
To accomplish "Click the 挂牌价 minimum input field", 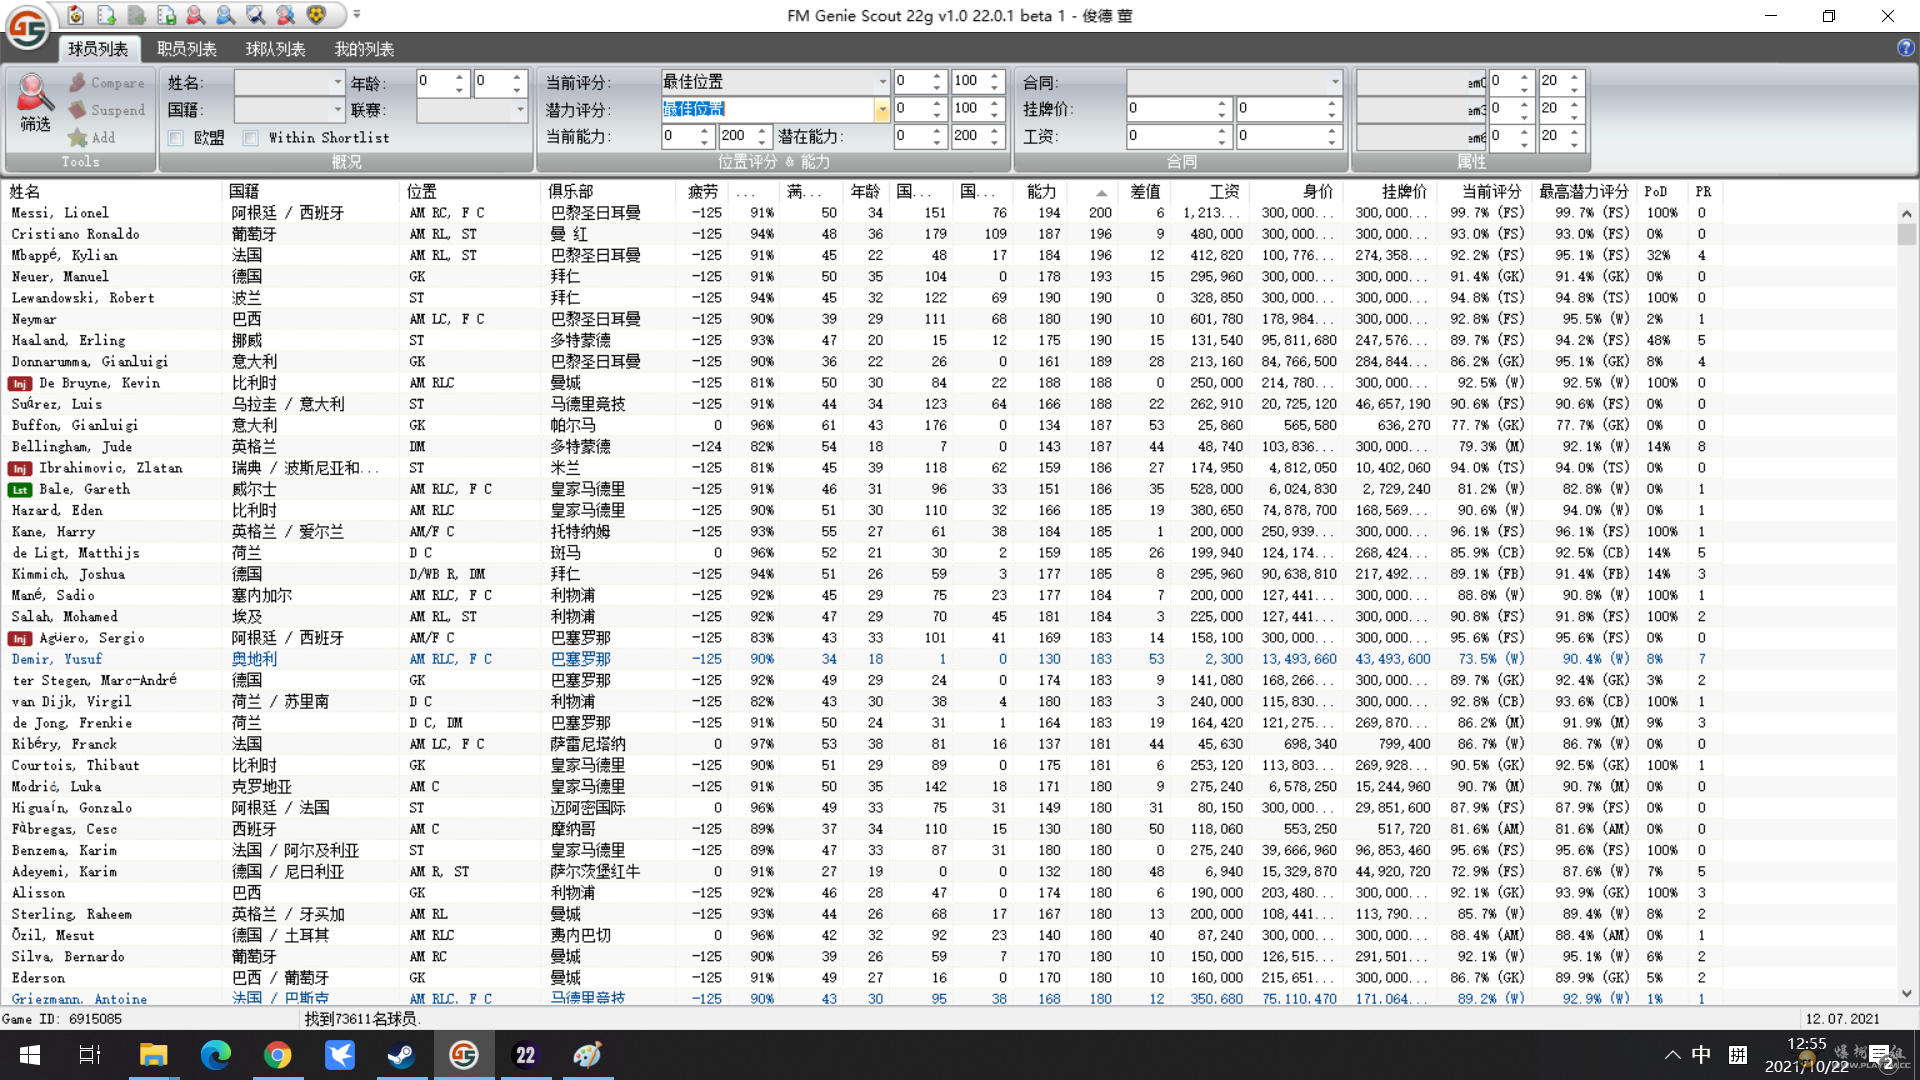I will tap(1170, 109).
